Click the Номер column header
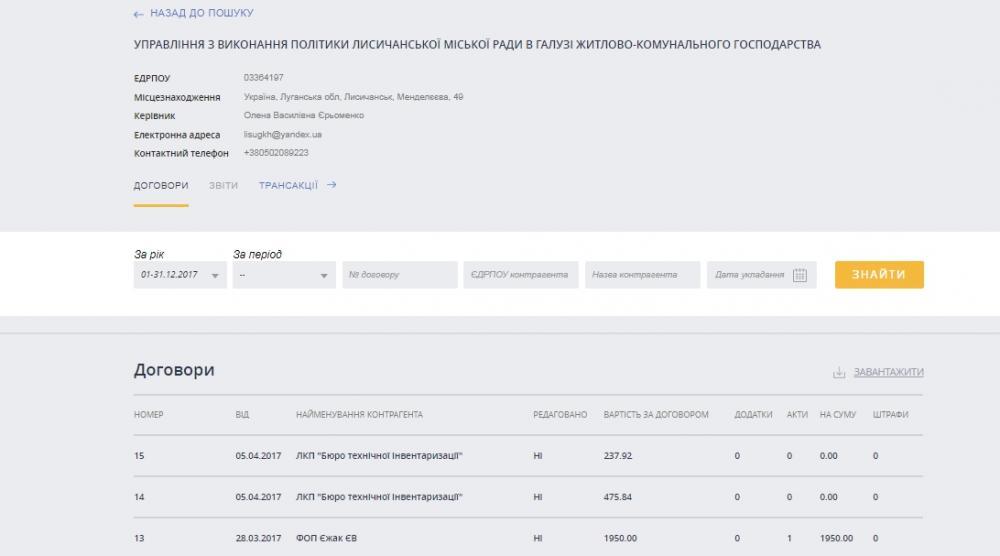The height and width of the screenshot is (556, 1000). (149, 415)
